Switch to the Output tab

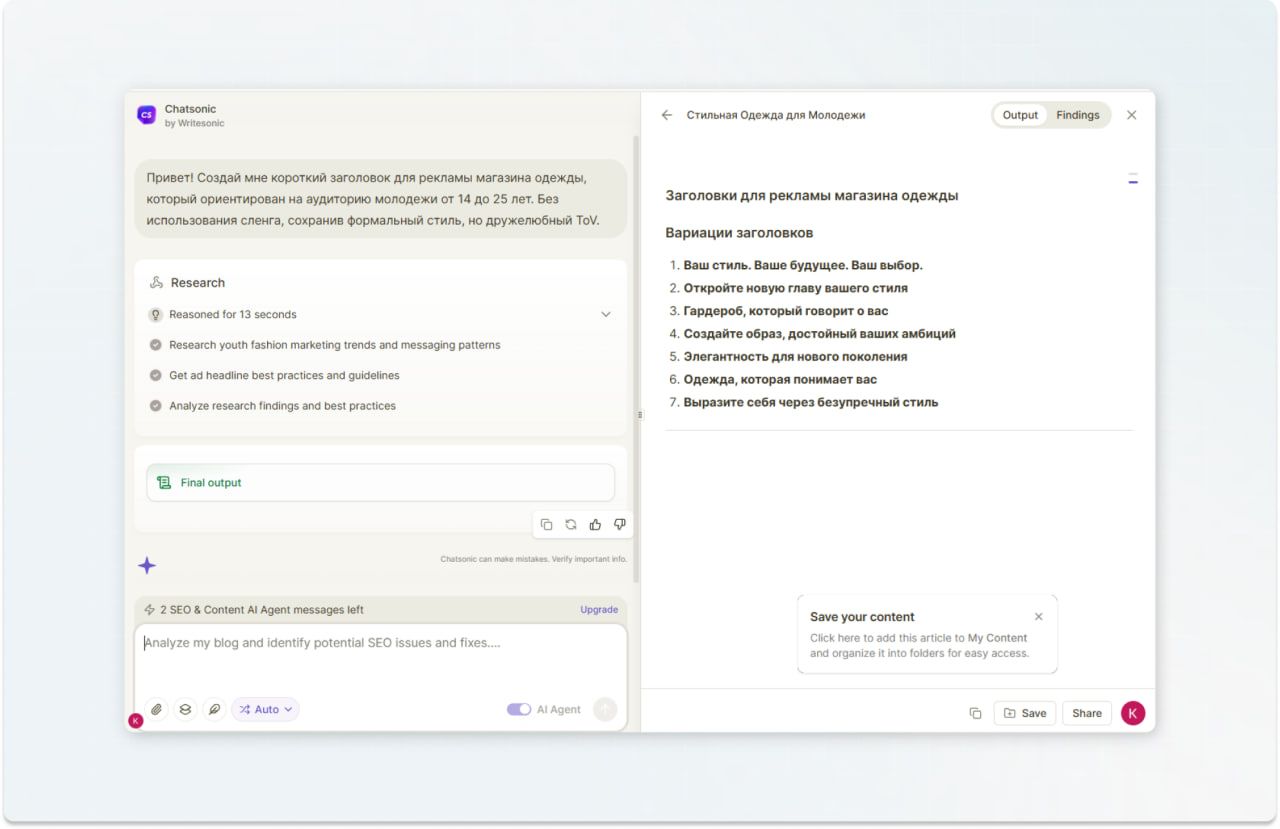point(1020,115)
